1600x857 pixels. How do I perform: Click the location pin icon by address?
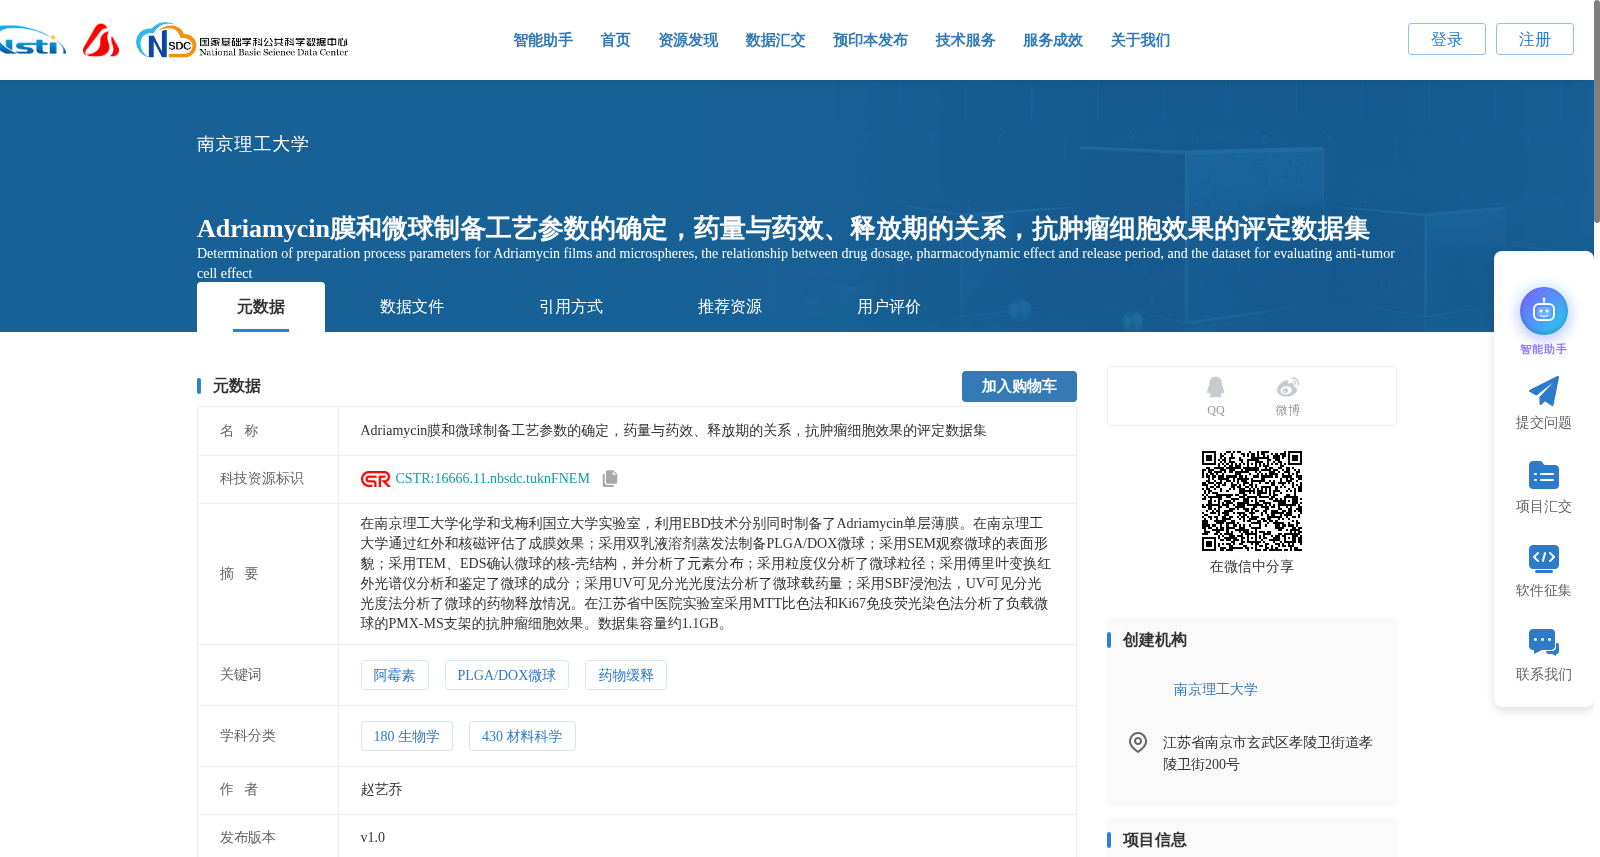(x=1137, y=742)
